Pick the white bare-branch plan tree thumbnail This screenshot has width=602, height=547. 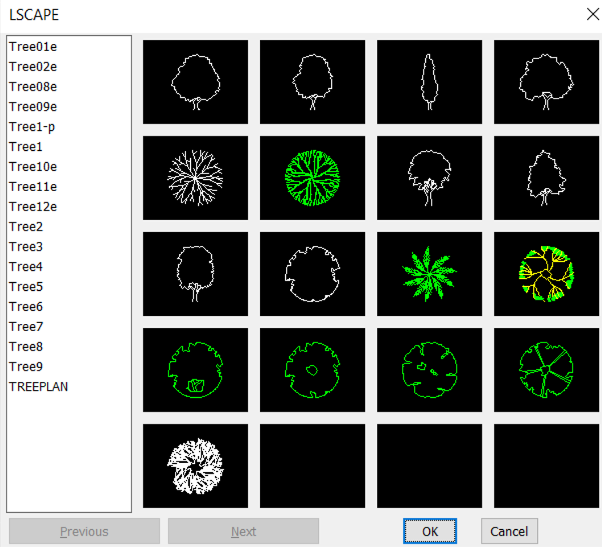click(x=195, y=178)
